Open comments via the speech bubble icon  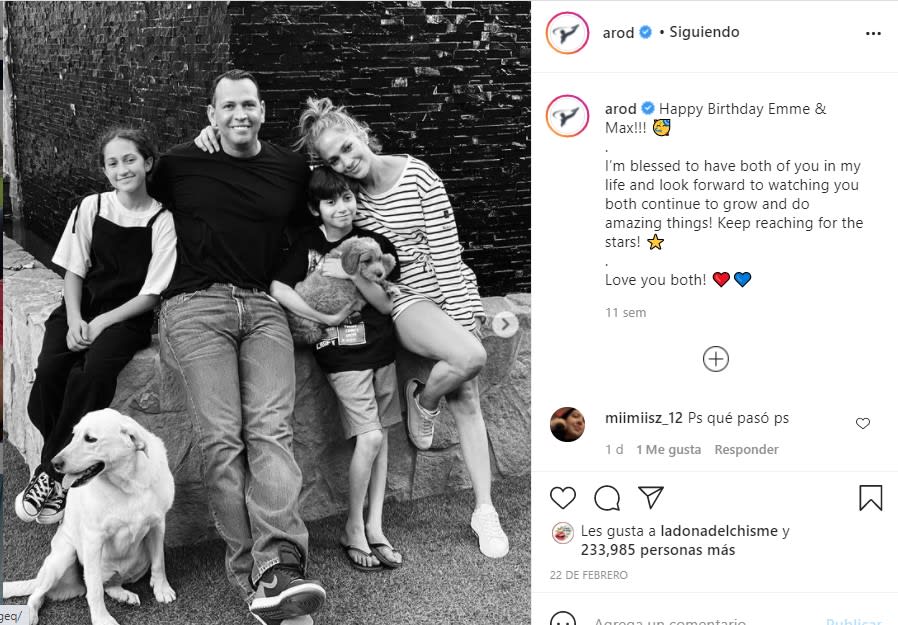point(607,498)
